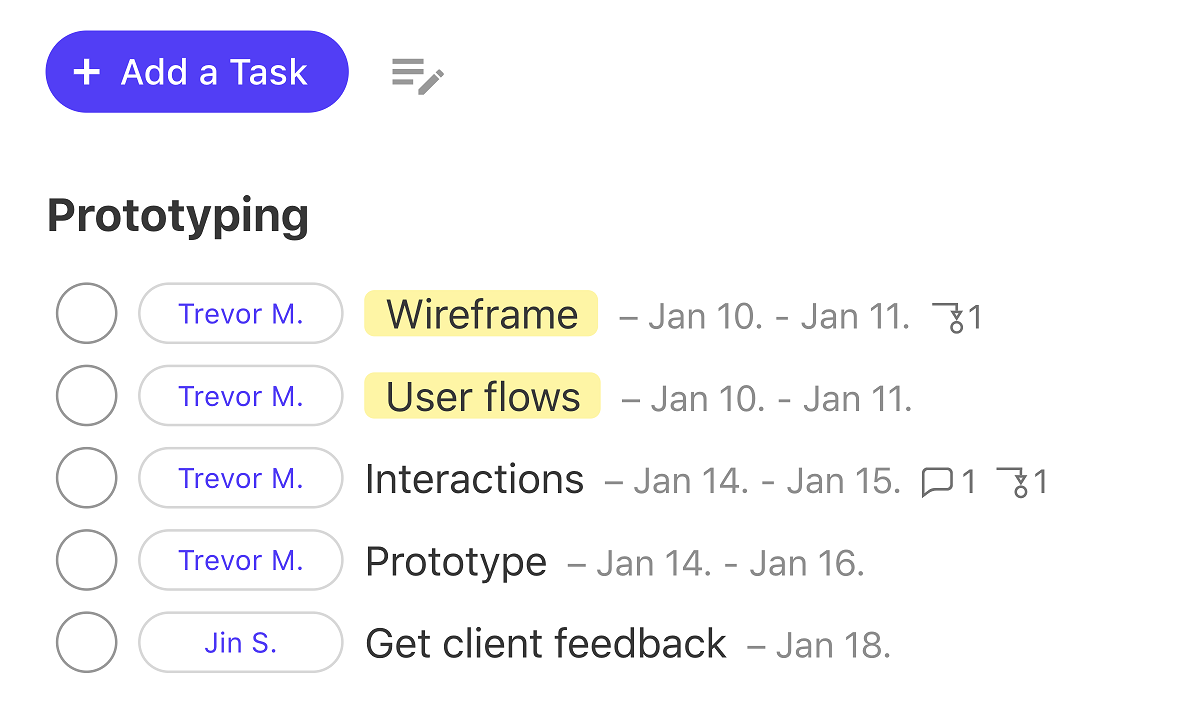Viewport: 1200px width, 701px height.
Task: Check off the User flows task
Action: pyautogui.click(x=86, y=396)
